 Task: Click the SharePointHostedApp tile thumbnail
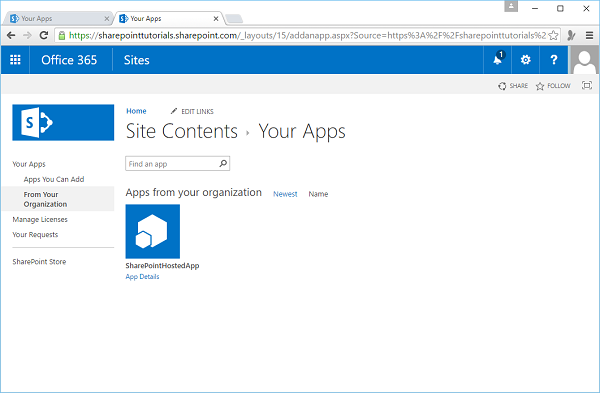point(153,232)
